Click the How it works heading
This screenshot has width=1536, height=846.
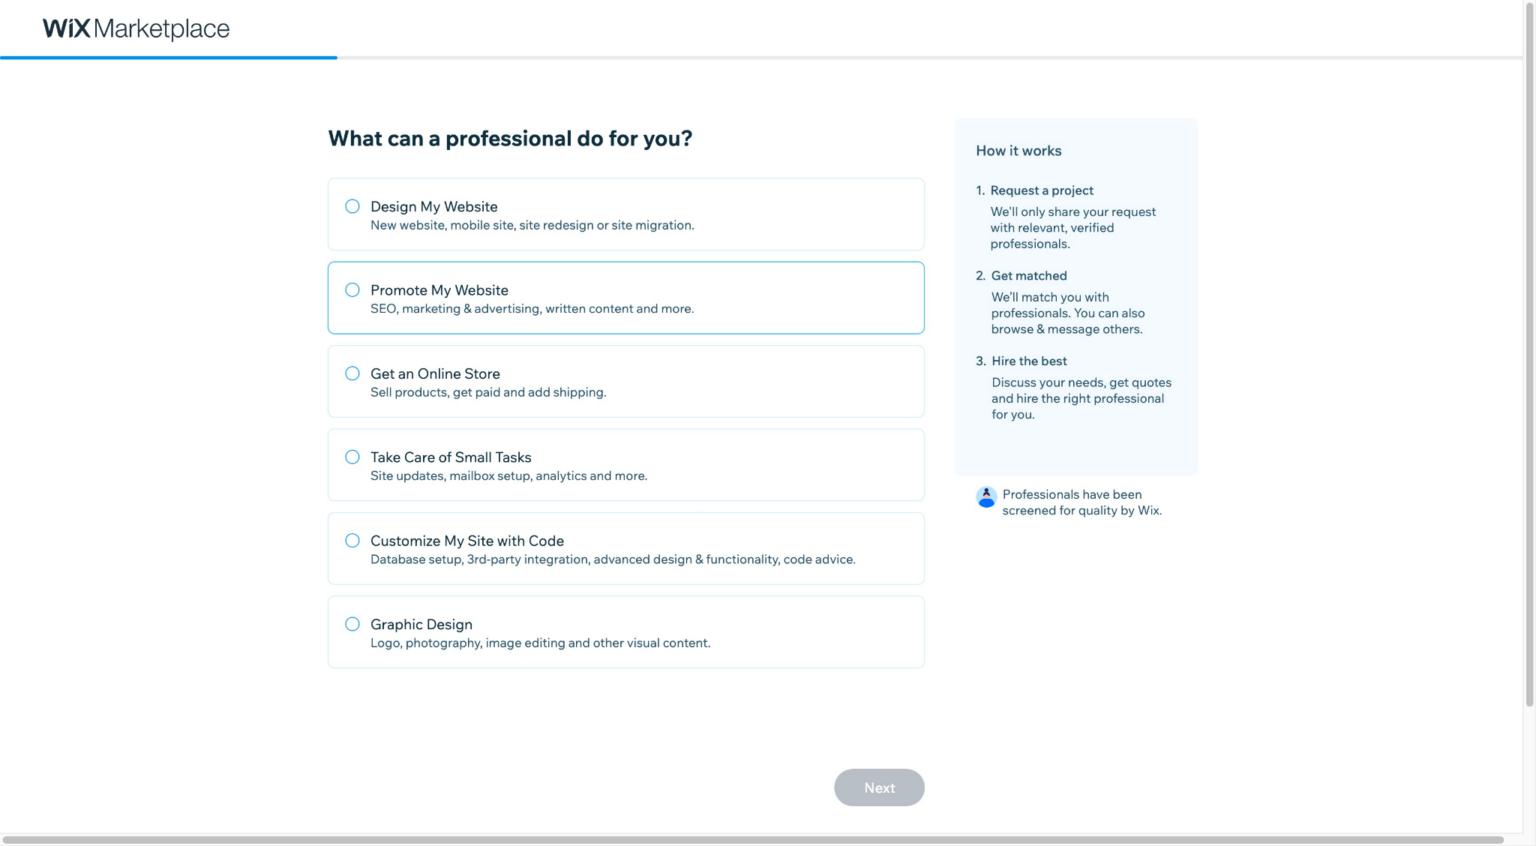click(1019, 150)
